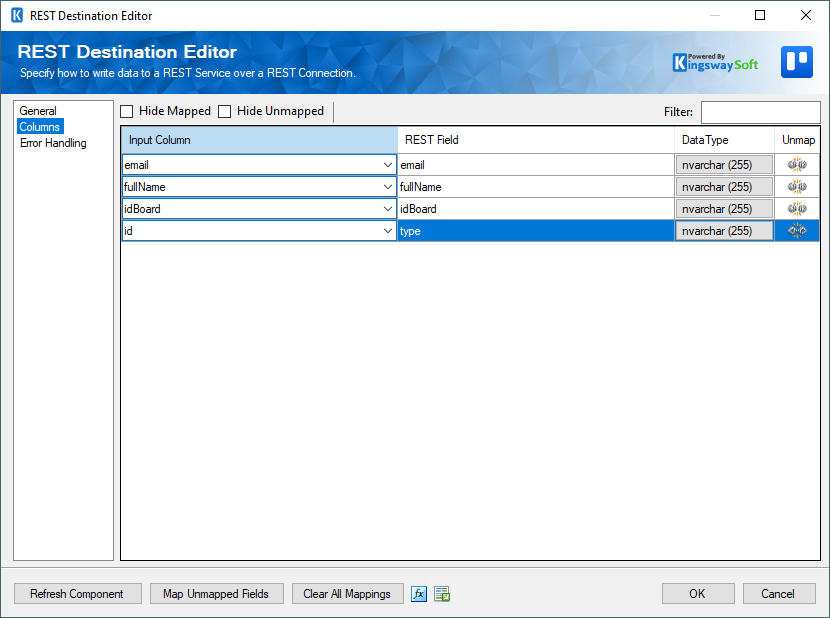The width and height of the screenshot is (830, 618).
Task: Select the Columns page
Action: pyautogui.click(x=40, y=127)
